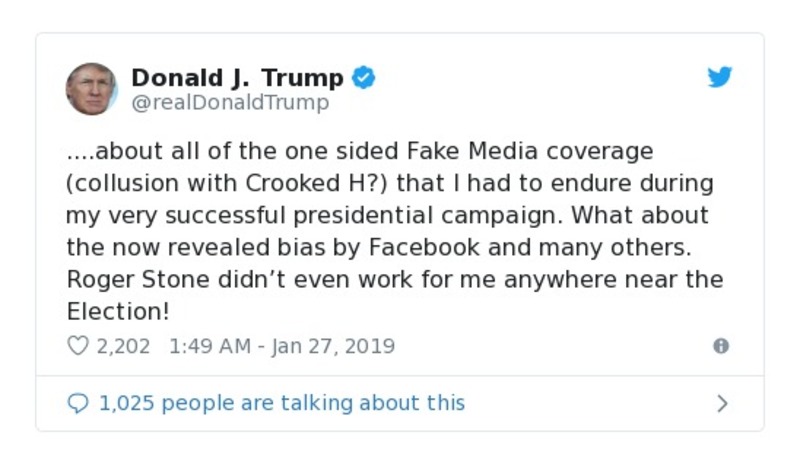Screen dimensions: 800x467
Task: Open the tweet info icon
Action: pyautogui.click(x=720, y=346)
